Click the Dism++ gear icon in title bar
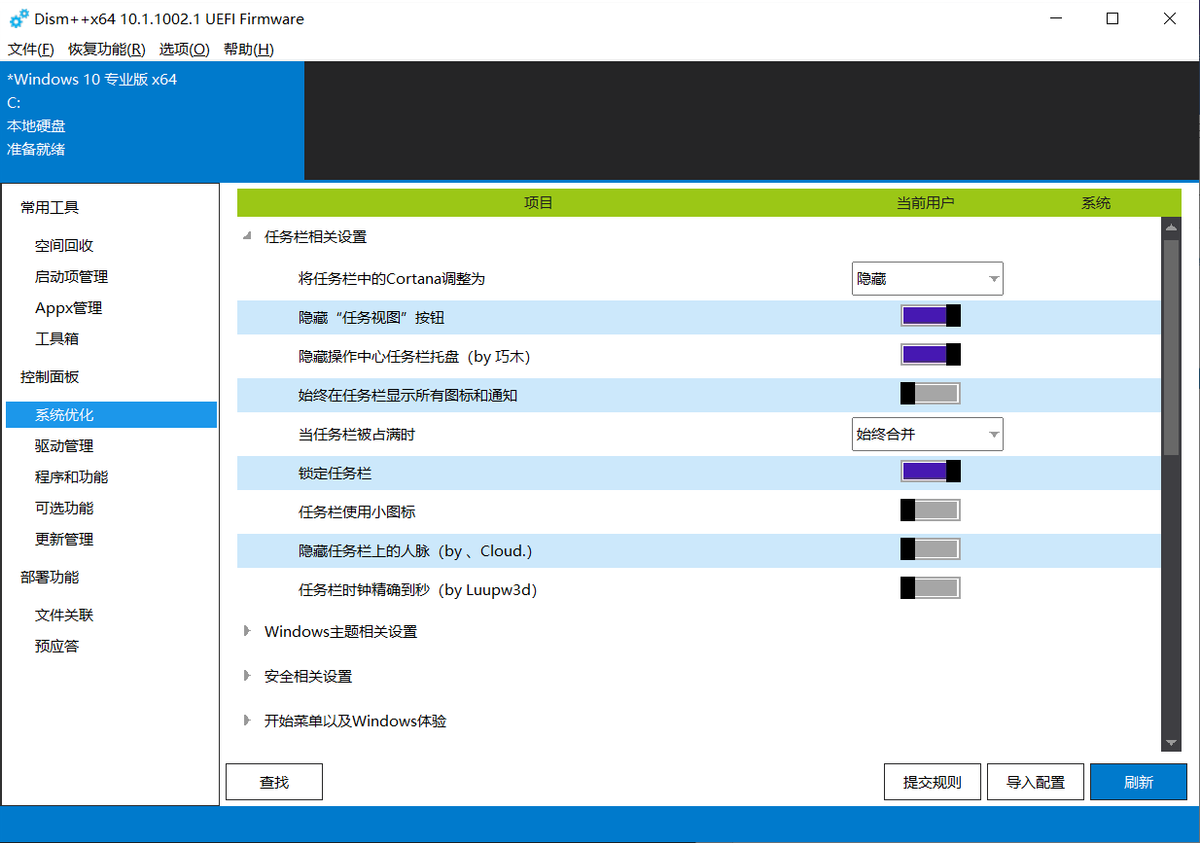Image resolution: width=1200 pixels, height=843 pixels. pyautogui.click(x=19, y=19)
